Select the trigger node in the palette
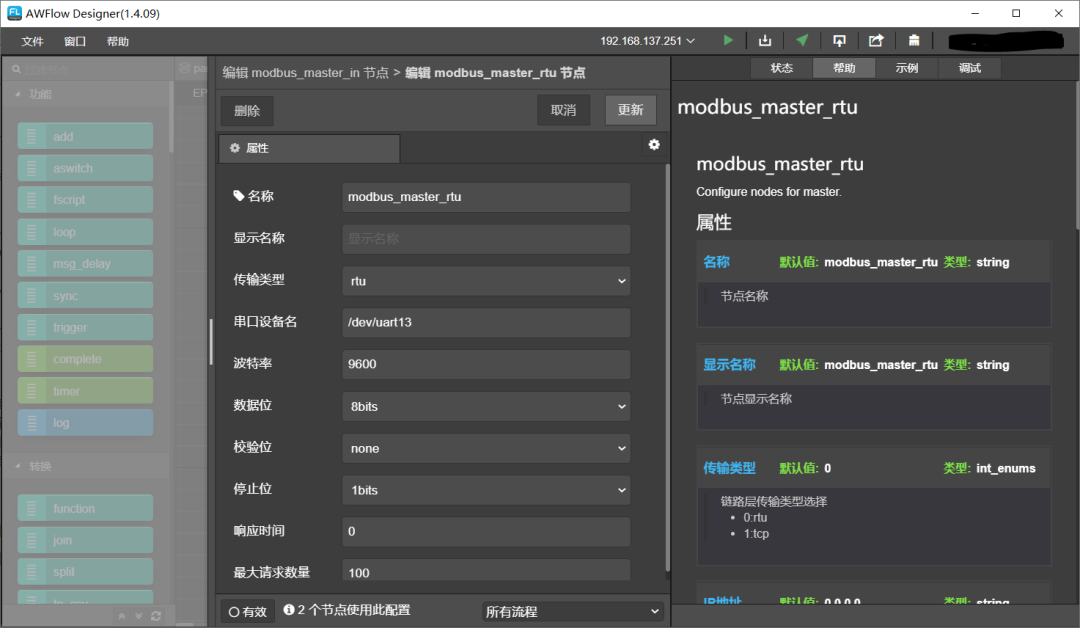The height and width of the screenshot is (628, 1080). 85,326
